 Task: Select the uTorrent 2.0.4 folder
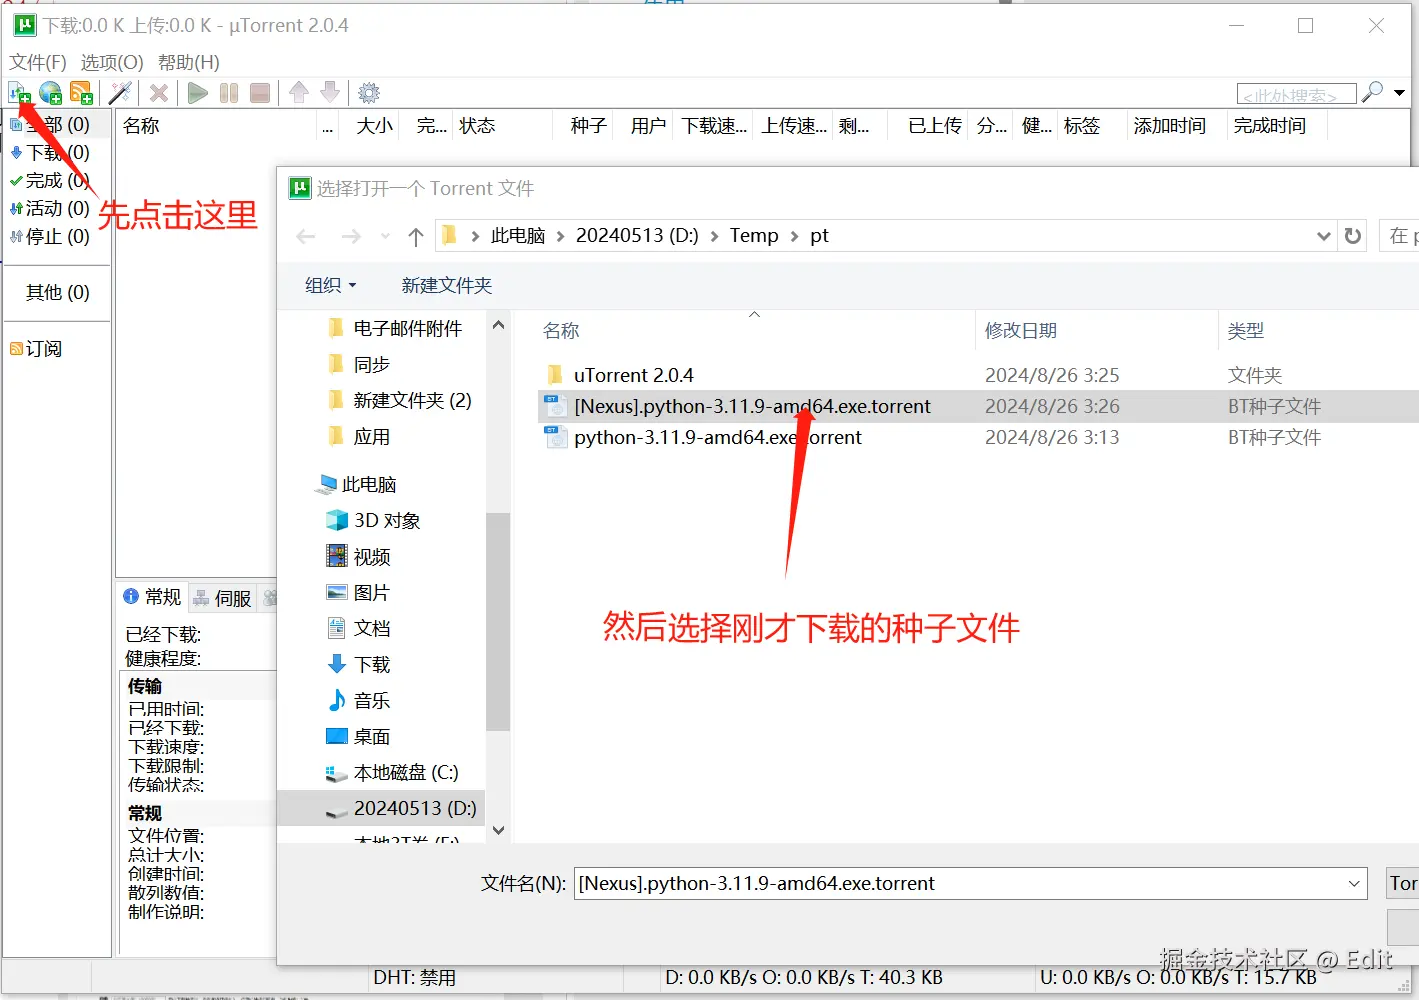point(620,375)
